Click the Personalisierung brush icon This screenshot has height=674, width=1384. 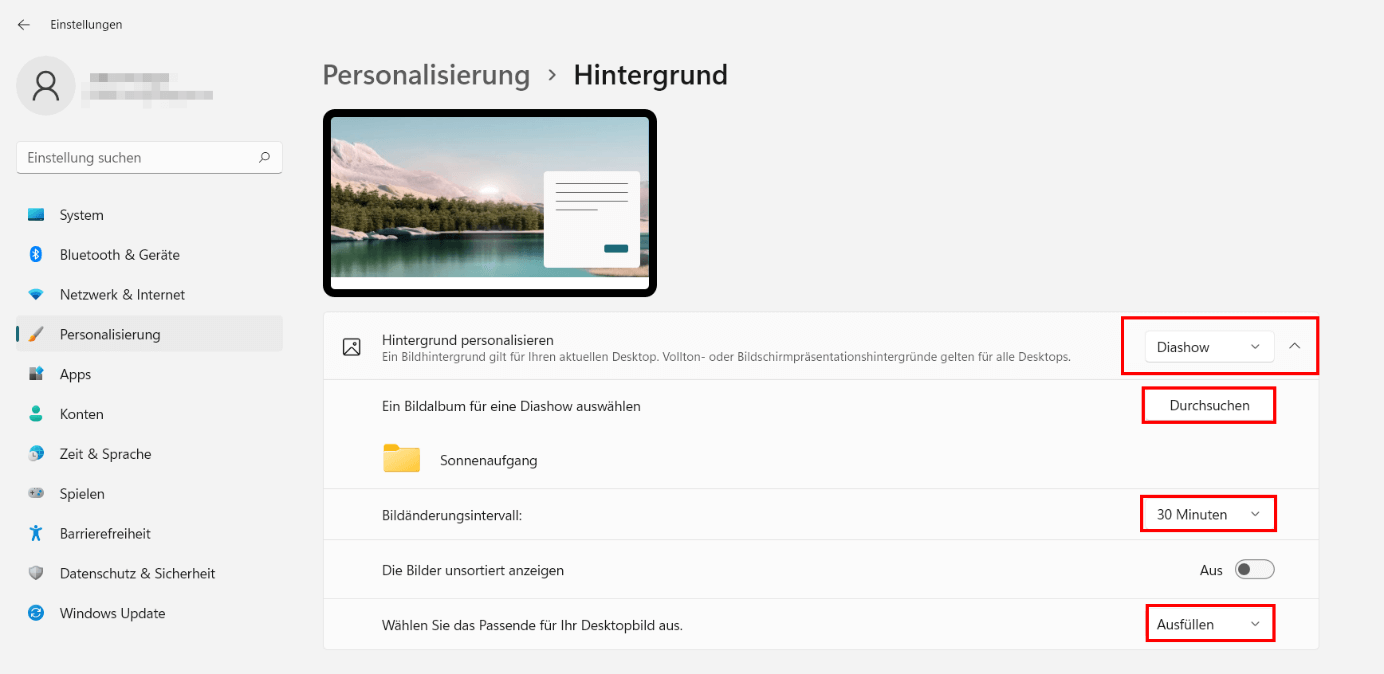[36, 334]
